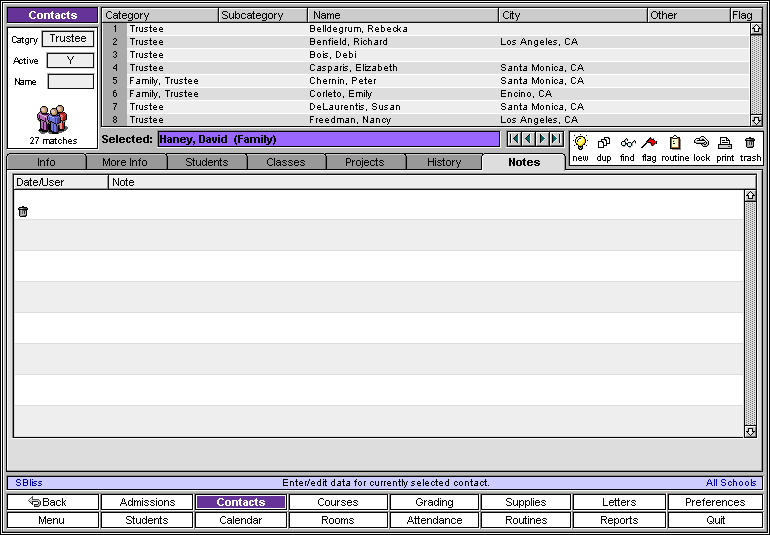Sort by the Subcategory column header
Viewport: 770px width, 535px height.
263,15
